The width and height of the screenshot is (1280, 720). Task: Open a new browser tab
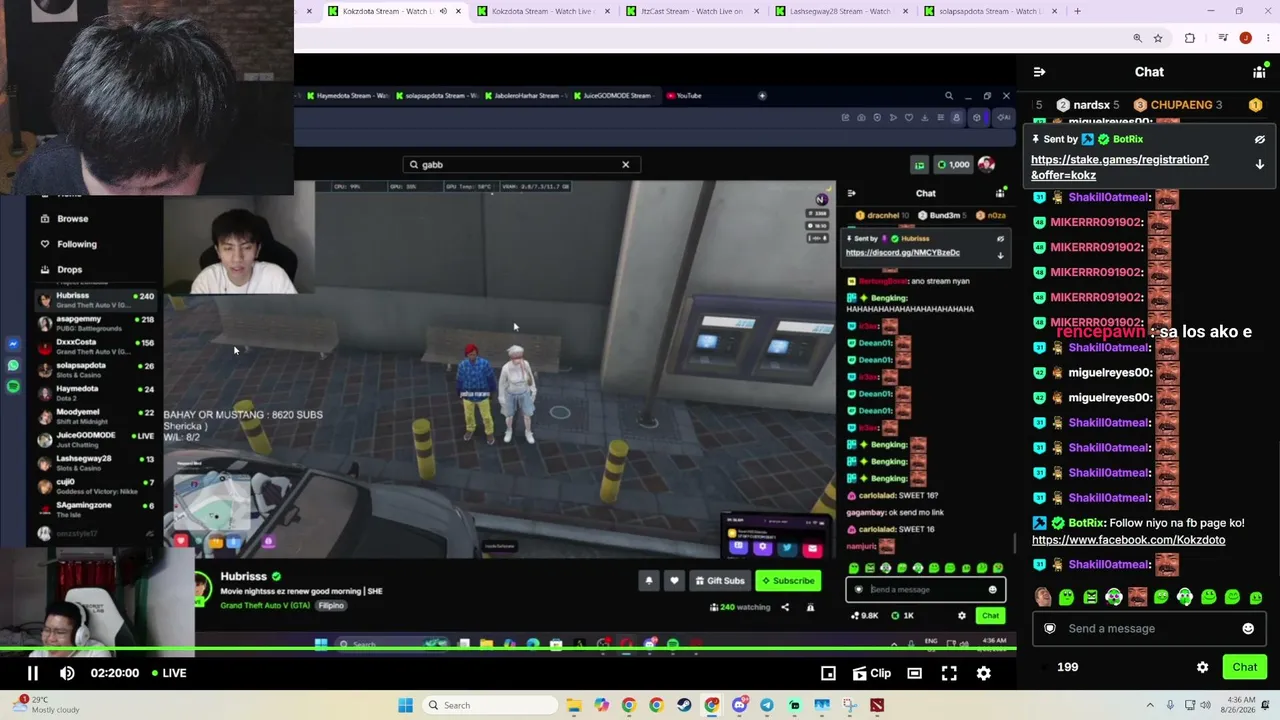pyautogui.click(x=1077, y=11)
